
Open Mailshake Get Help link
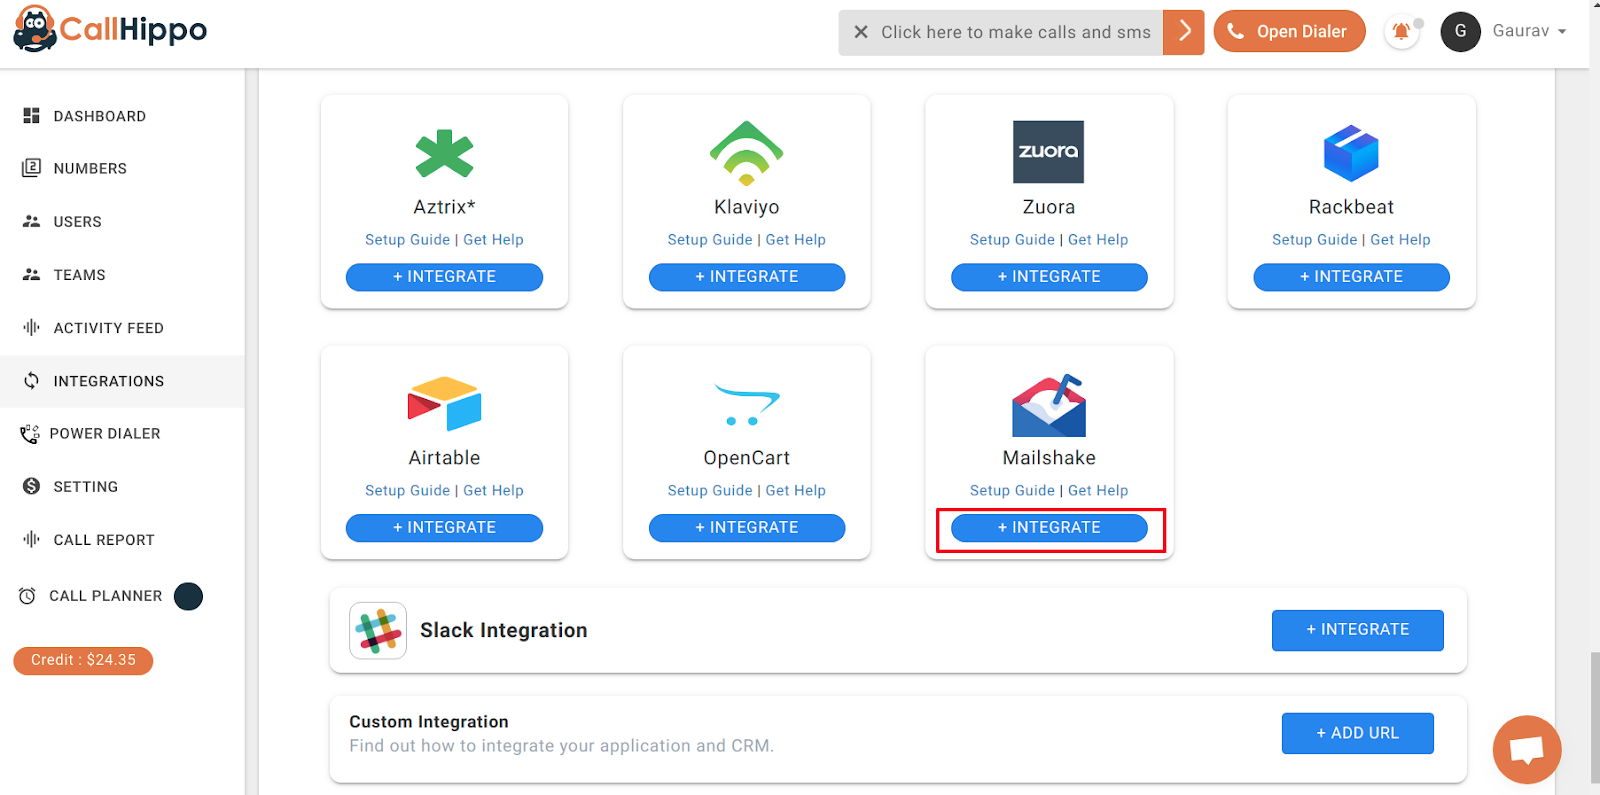1098,491
